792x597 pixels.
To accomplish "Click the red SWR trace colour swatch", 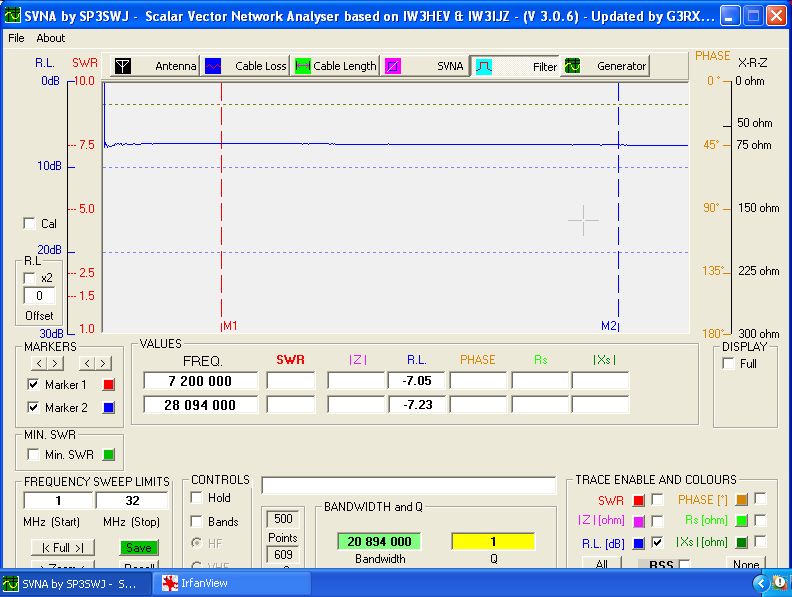I will (638, 499).
